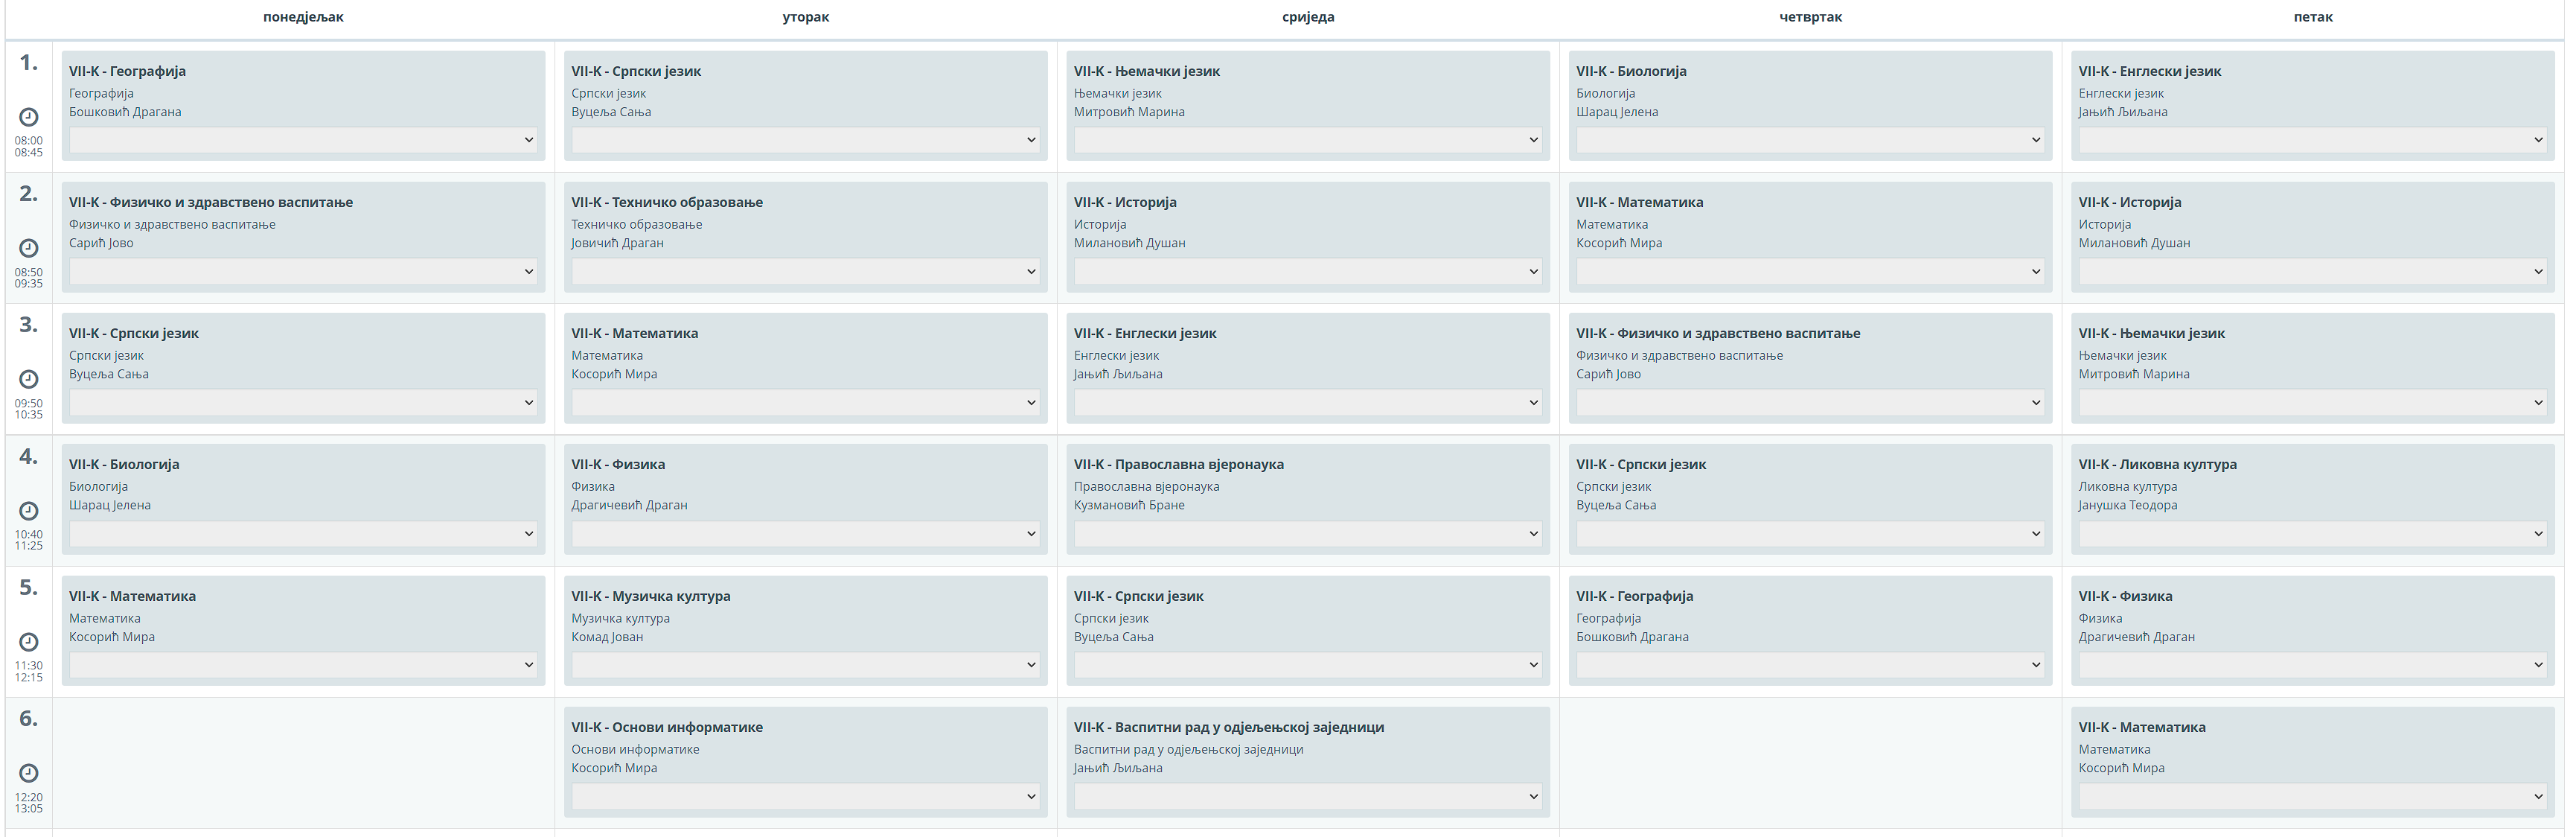Click the clock icon for period 4
2576x837 pixels.
pos(29,511)
